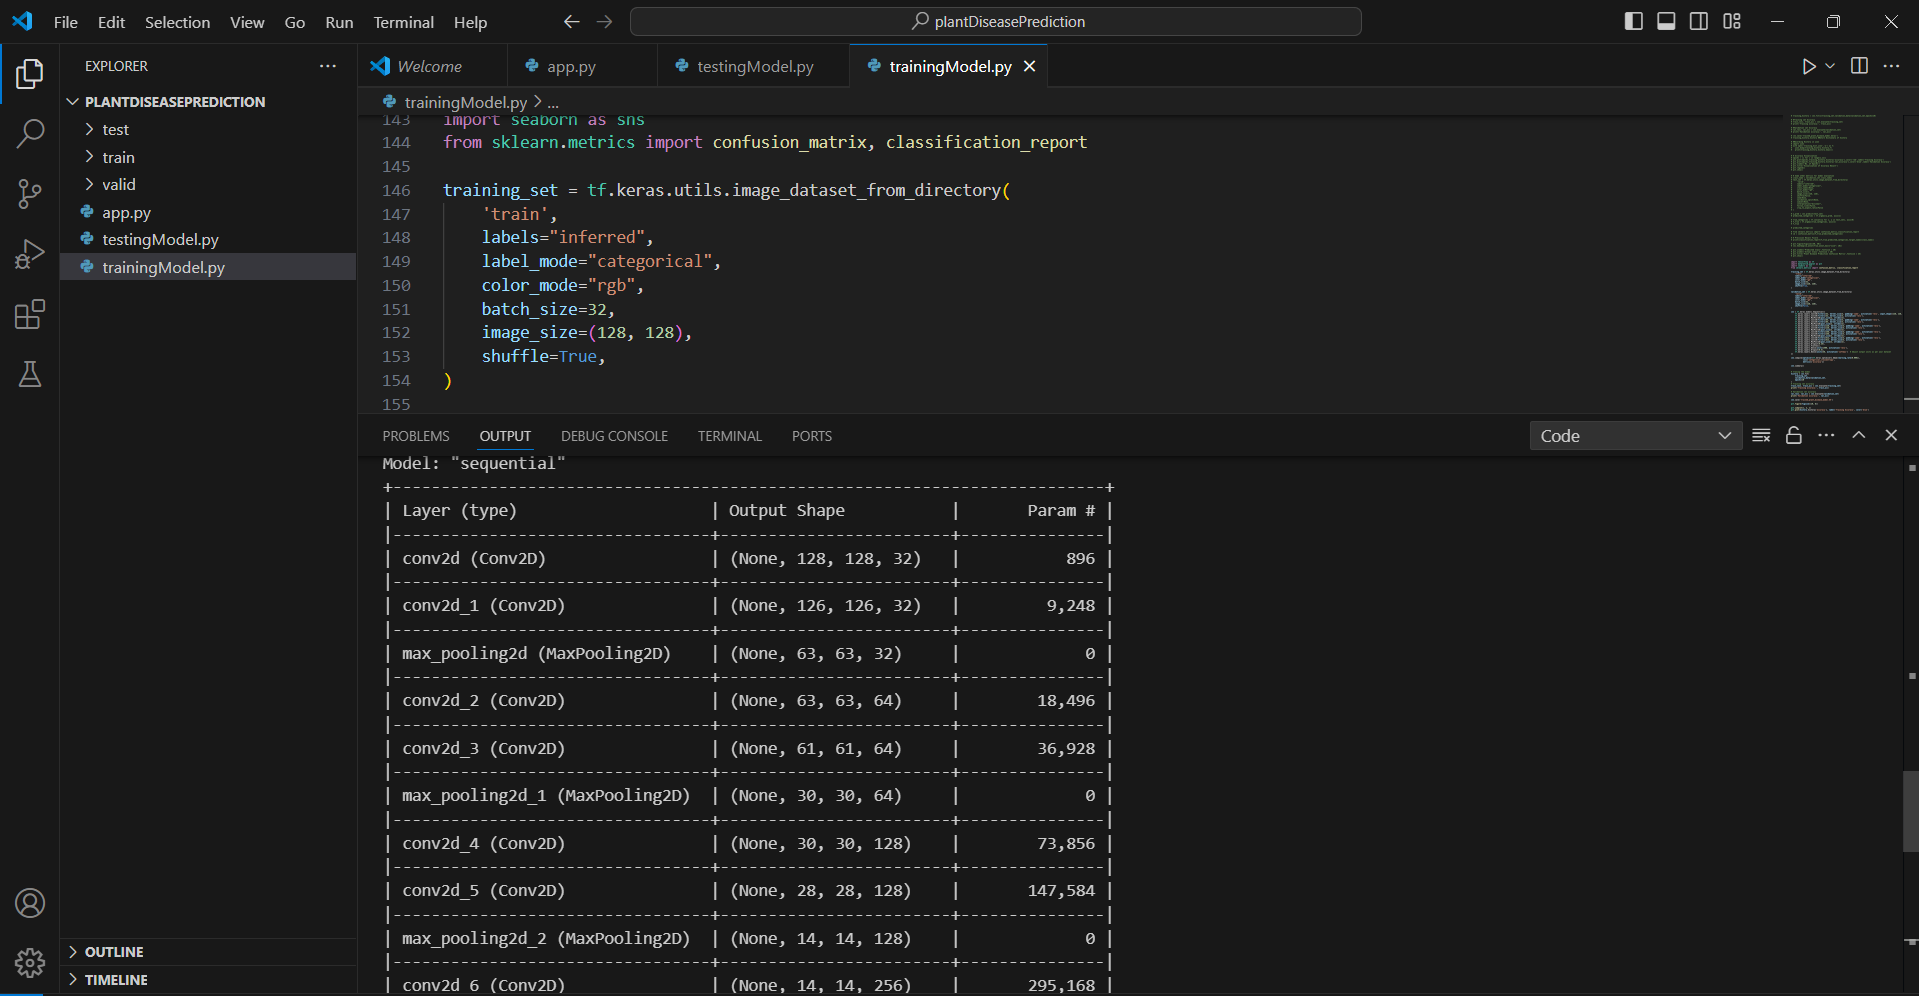This screenshot has height=996, width=1919.
Task: Open Run and Debug view
Action: pos(30,254)
